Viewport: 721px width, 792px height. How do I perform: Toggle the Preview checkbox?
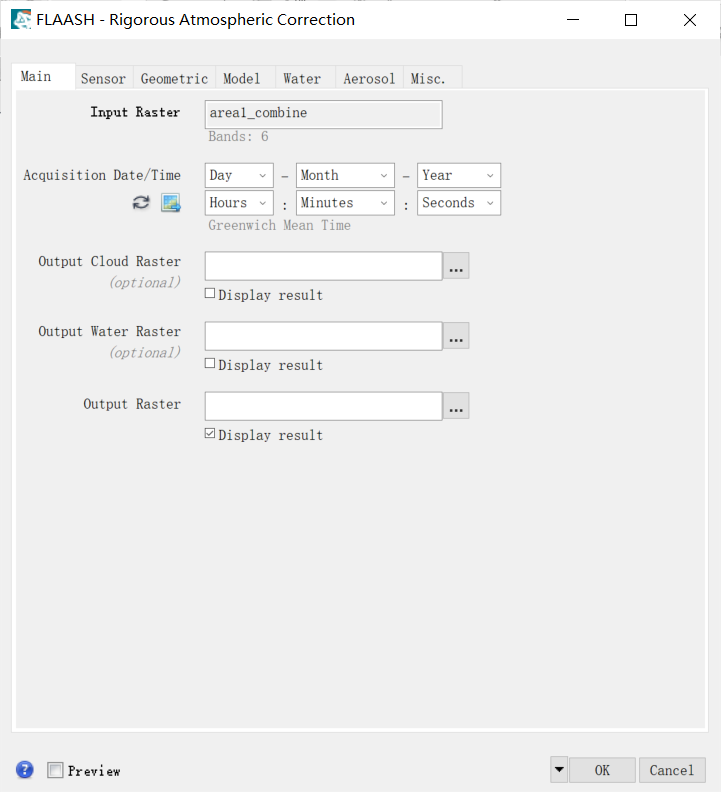[x=55, y=770]
